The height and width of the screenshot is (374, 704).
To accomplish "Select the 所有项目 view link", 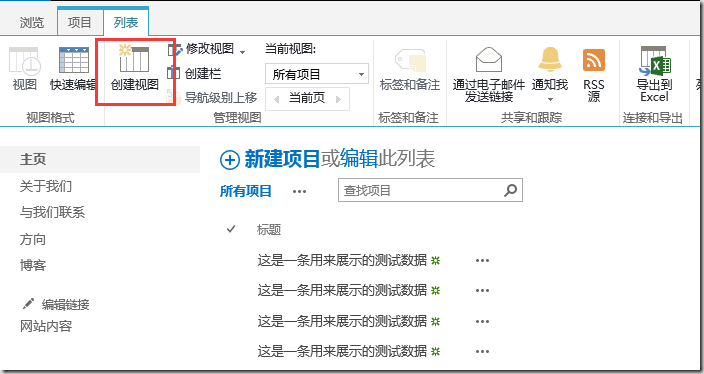I will pos(246,191).
